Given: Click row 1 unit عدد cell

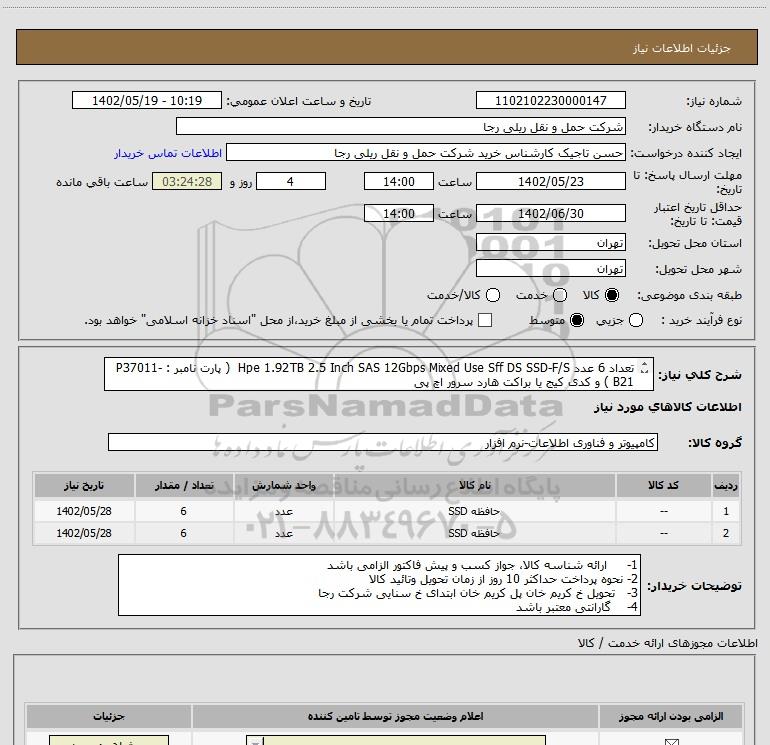Looking at the screenshot, I should (x=284, y=511).
